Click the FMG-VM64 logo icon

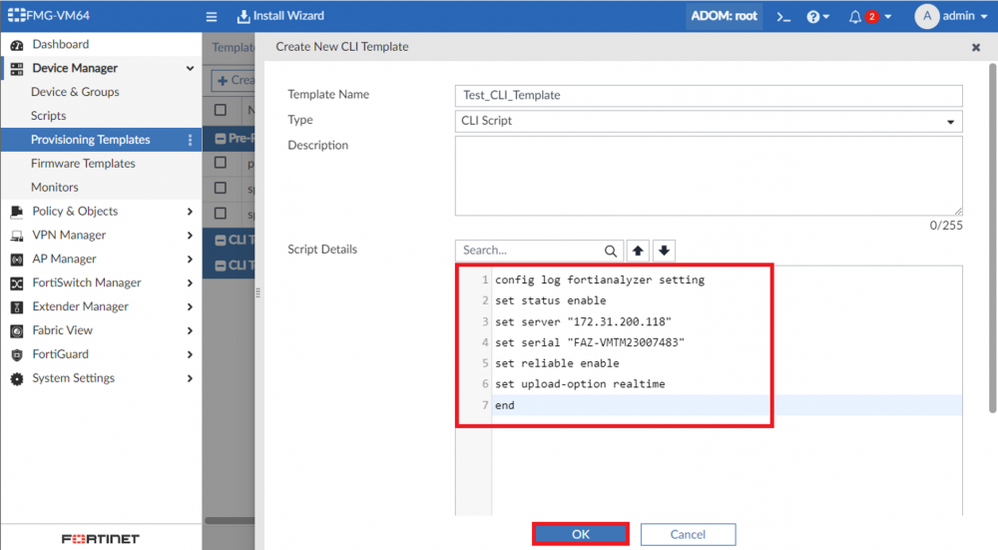17,15
